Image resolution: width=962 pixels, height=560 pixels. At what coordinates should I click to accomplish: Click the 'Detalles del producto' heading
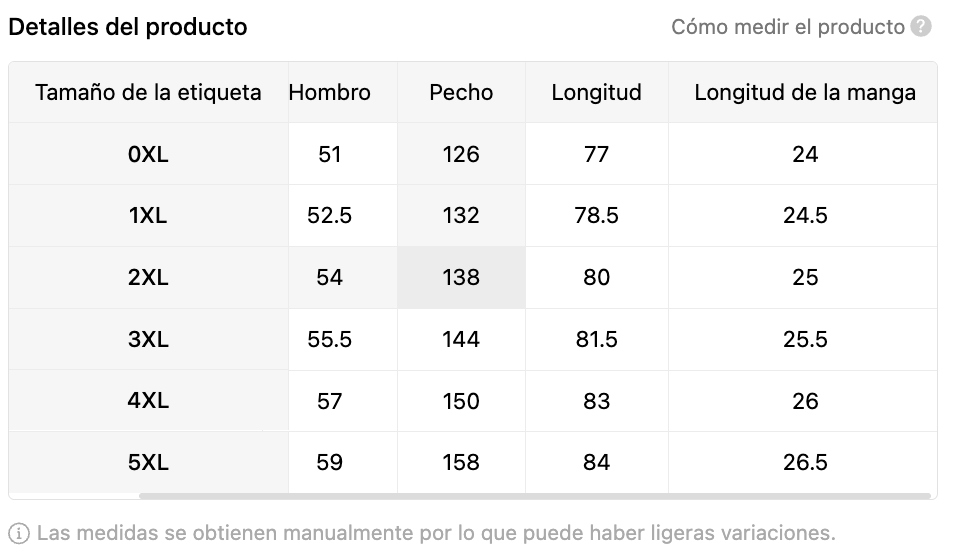(128, 27)
